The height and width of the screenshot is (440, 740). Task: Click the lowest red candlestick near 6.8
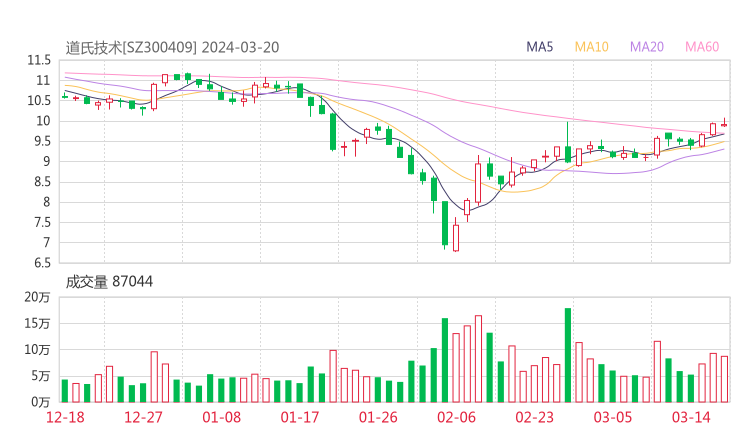456,237
